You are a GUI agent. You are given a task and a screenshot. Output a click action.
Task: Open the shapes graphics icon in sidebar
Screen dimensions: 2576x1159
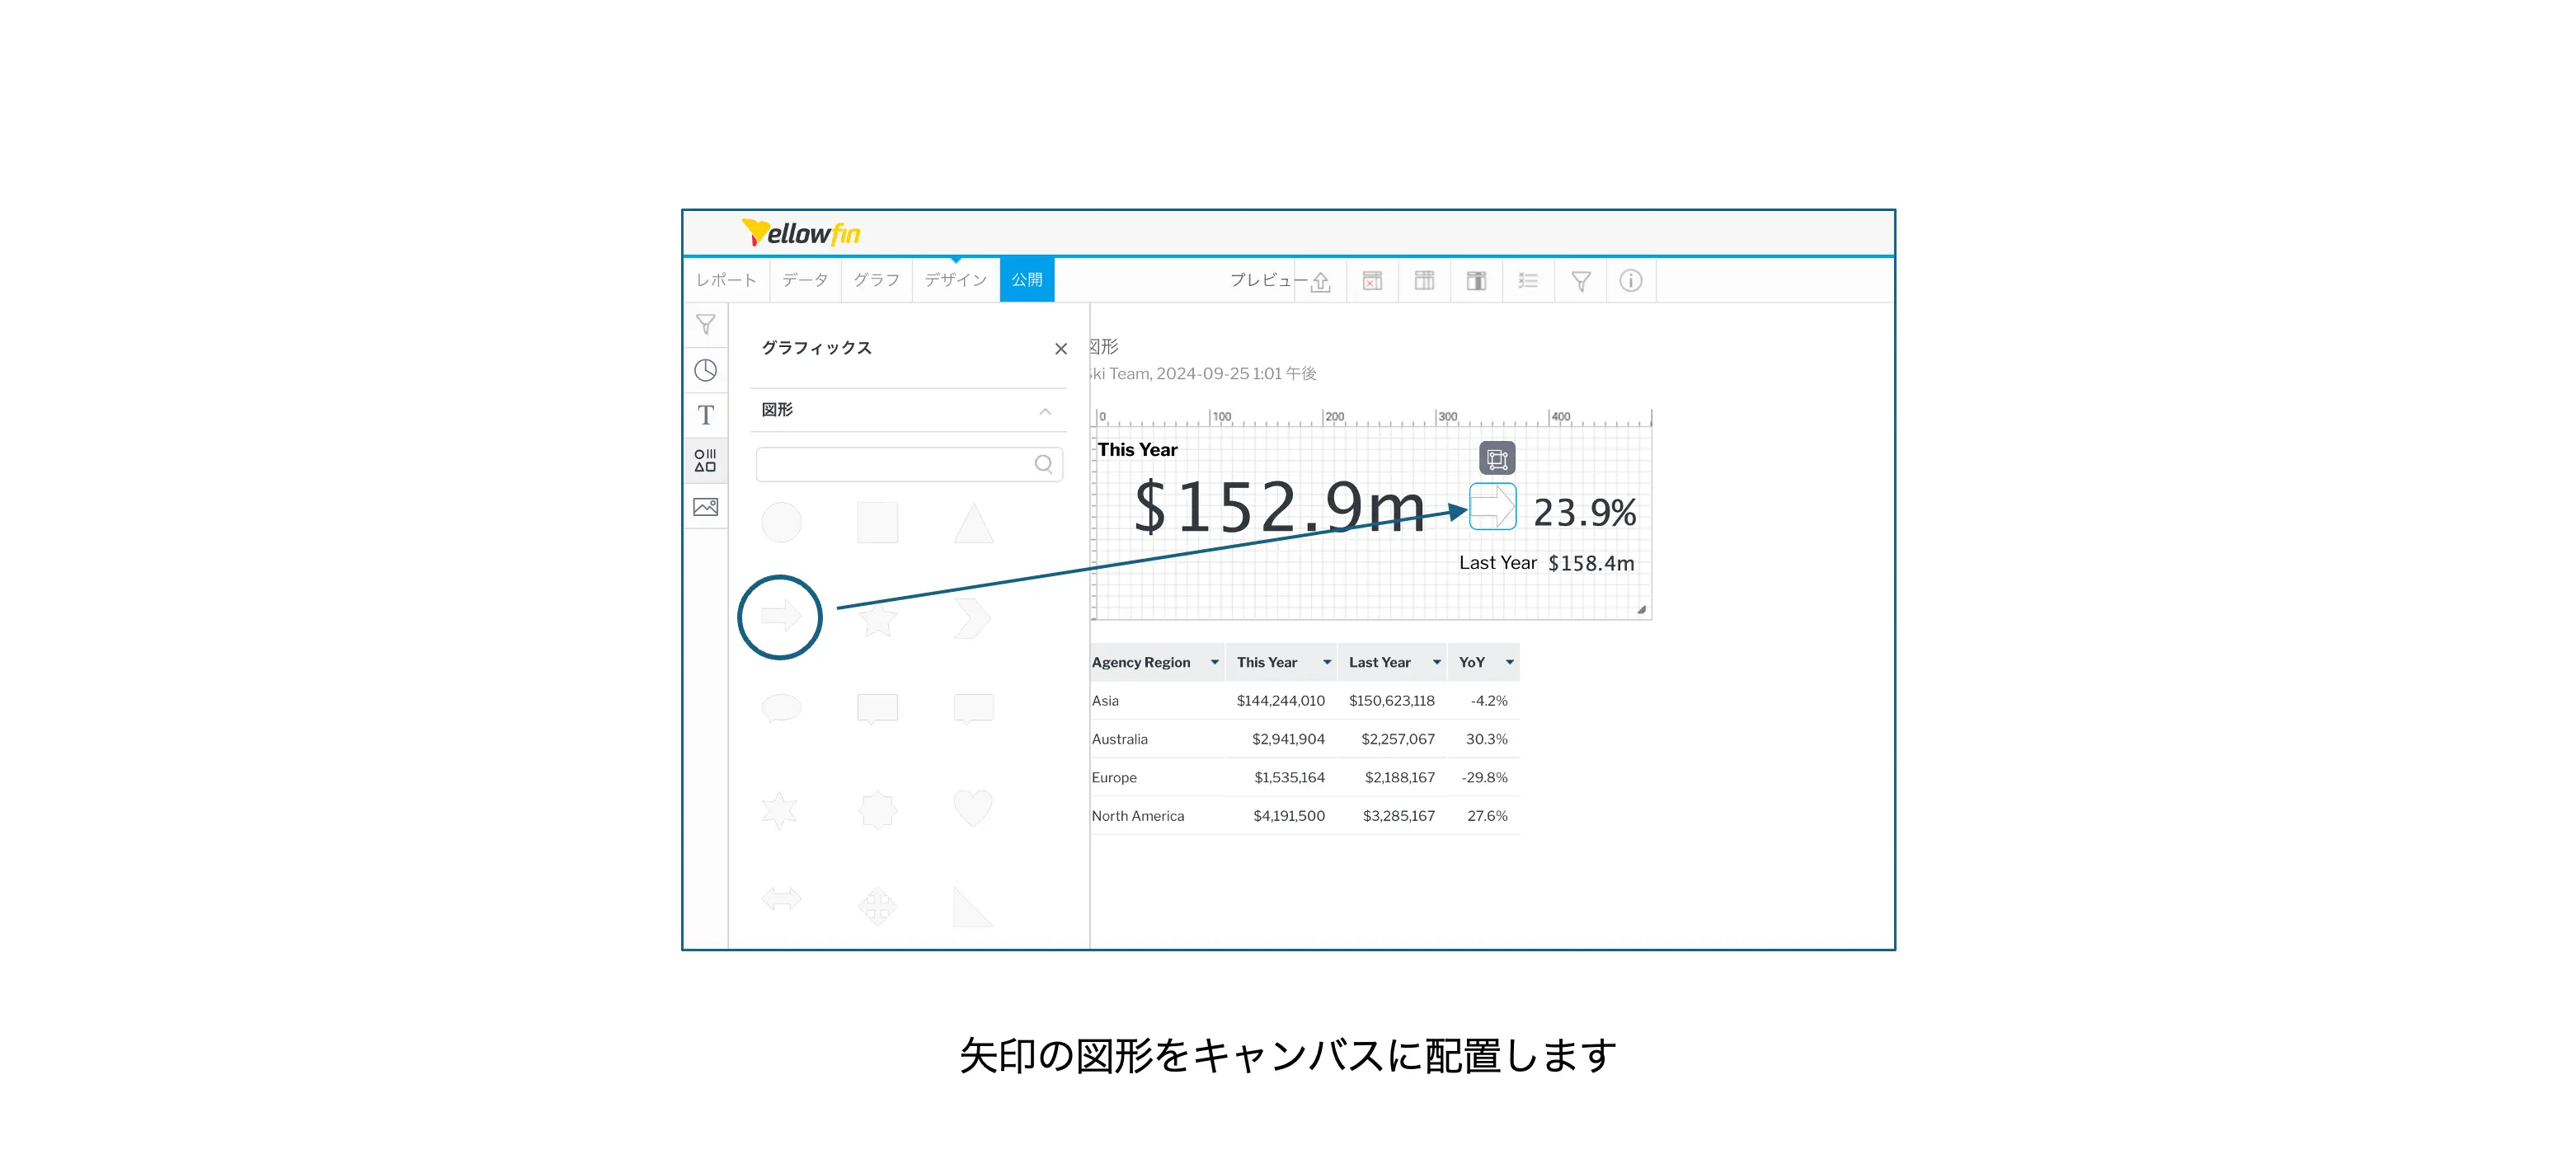coord(705,460)
